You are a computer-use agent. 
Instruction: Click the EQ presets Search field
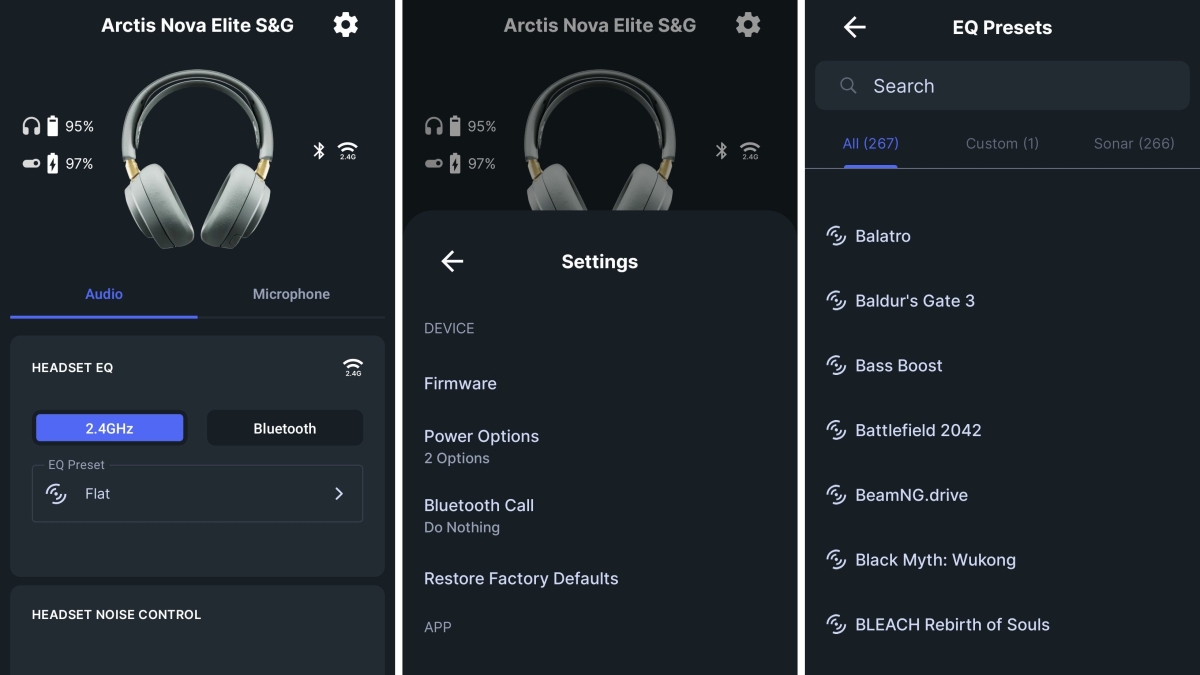1002,86
